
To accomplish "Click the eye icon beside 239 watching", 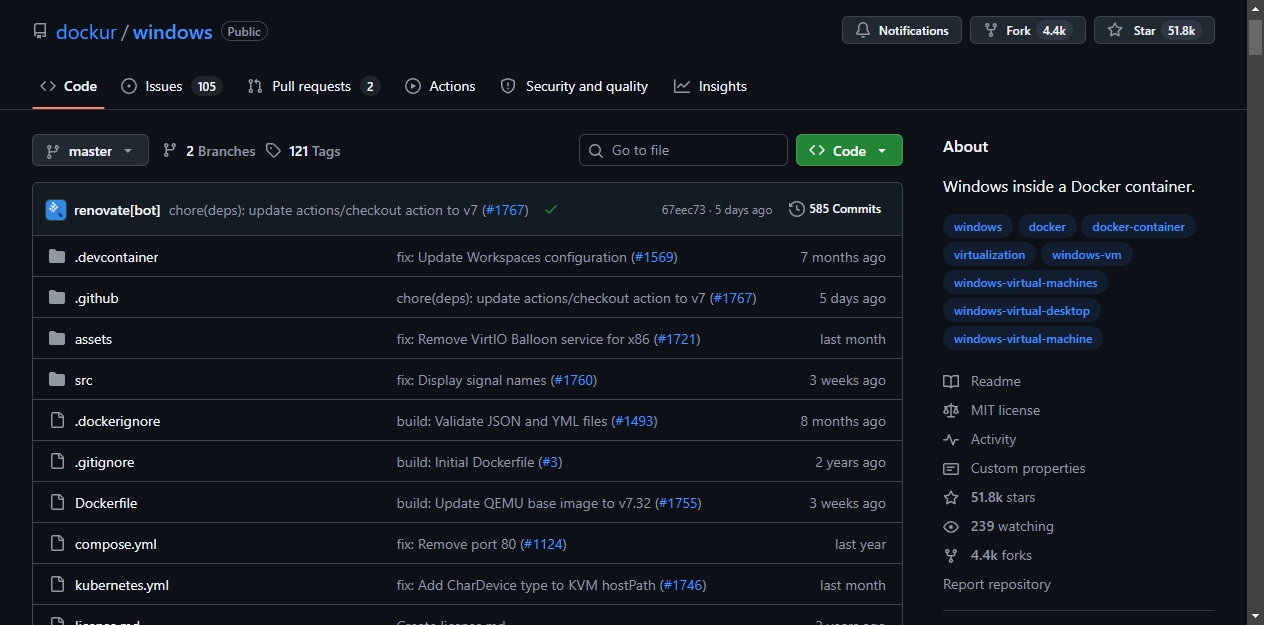I will [951, 526].
